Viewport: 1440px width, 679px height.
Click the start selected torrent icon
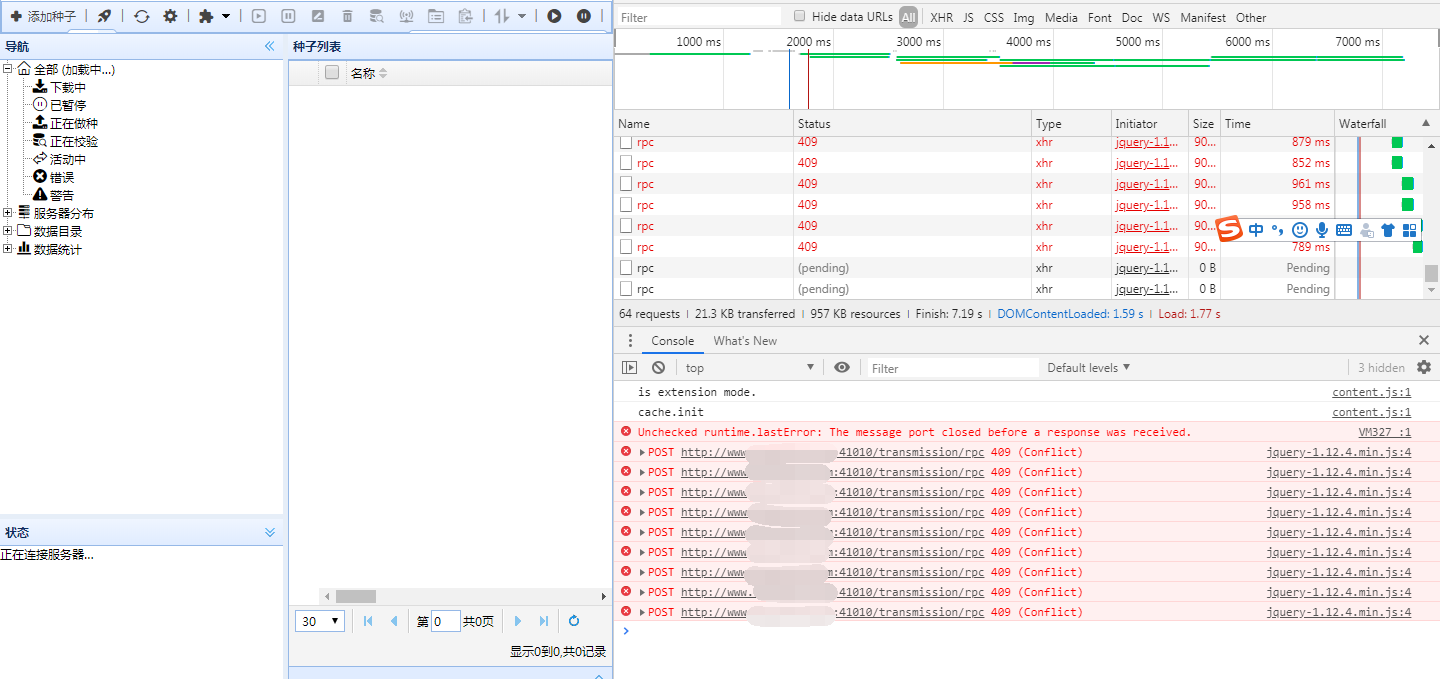click(259, 16)
